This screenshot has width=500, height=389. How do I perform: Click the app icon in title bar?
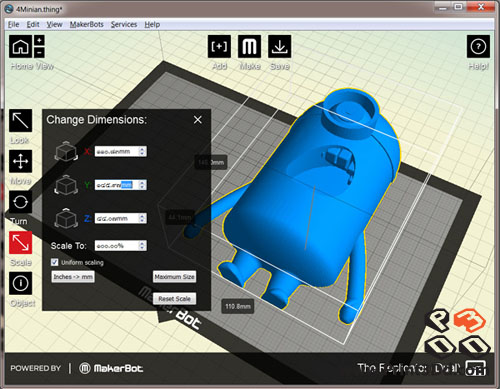[9, 9]
